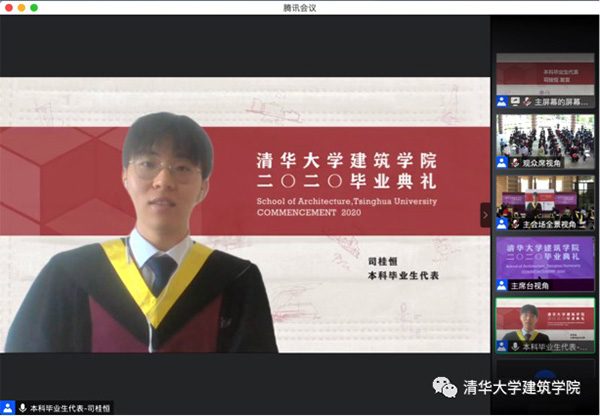The height and width of the screenshot is (416, 600).
Task: Click the muted microphone icon beside 观众席视角
Action: [x=515, y=163]
